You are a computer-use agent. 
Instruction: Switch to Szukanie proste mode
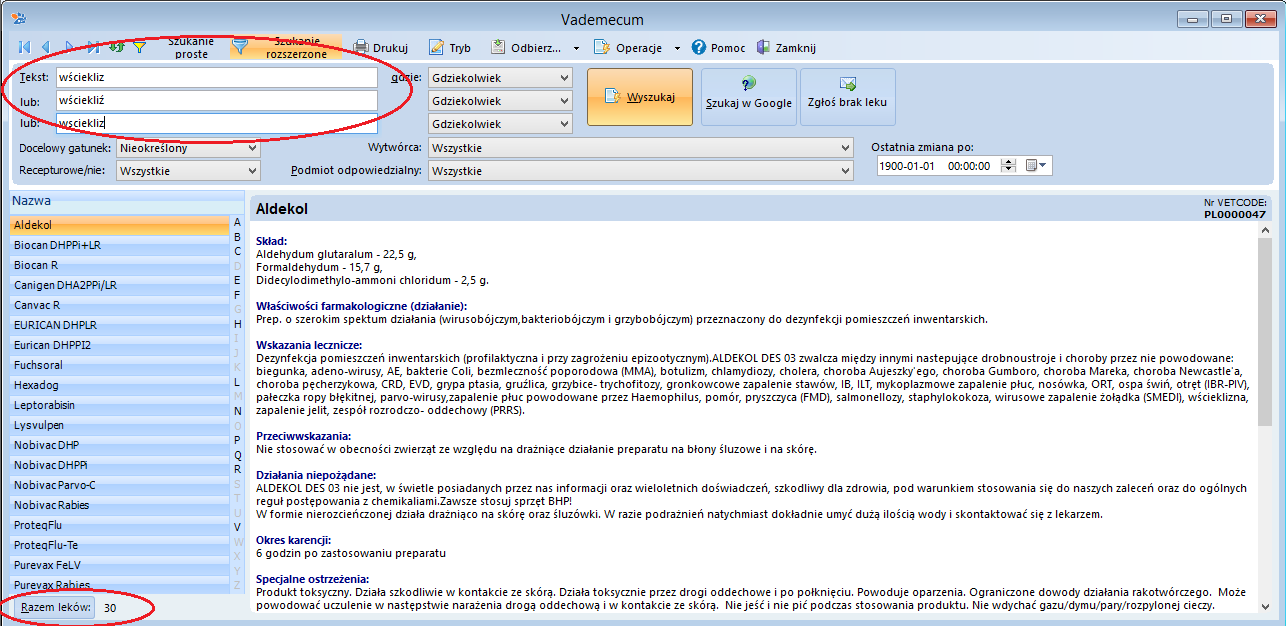[192, 47]
